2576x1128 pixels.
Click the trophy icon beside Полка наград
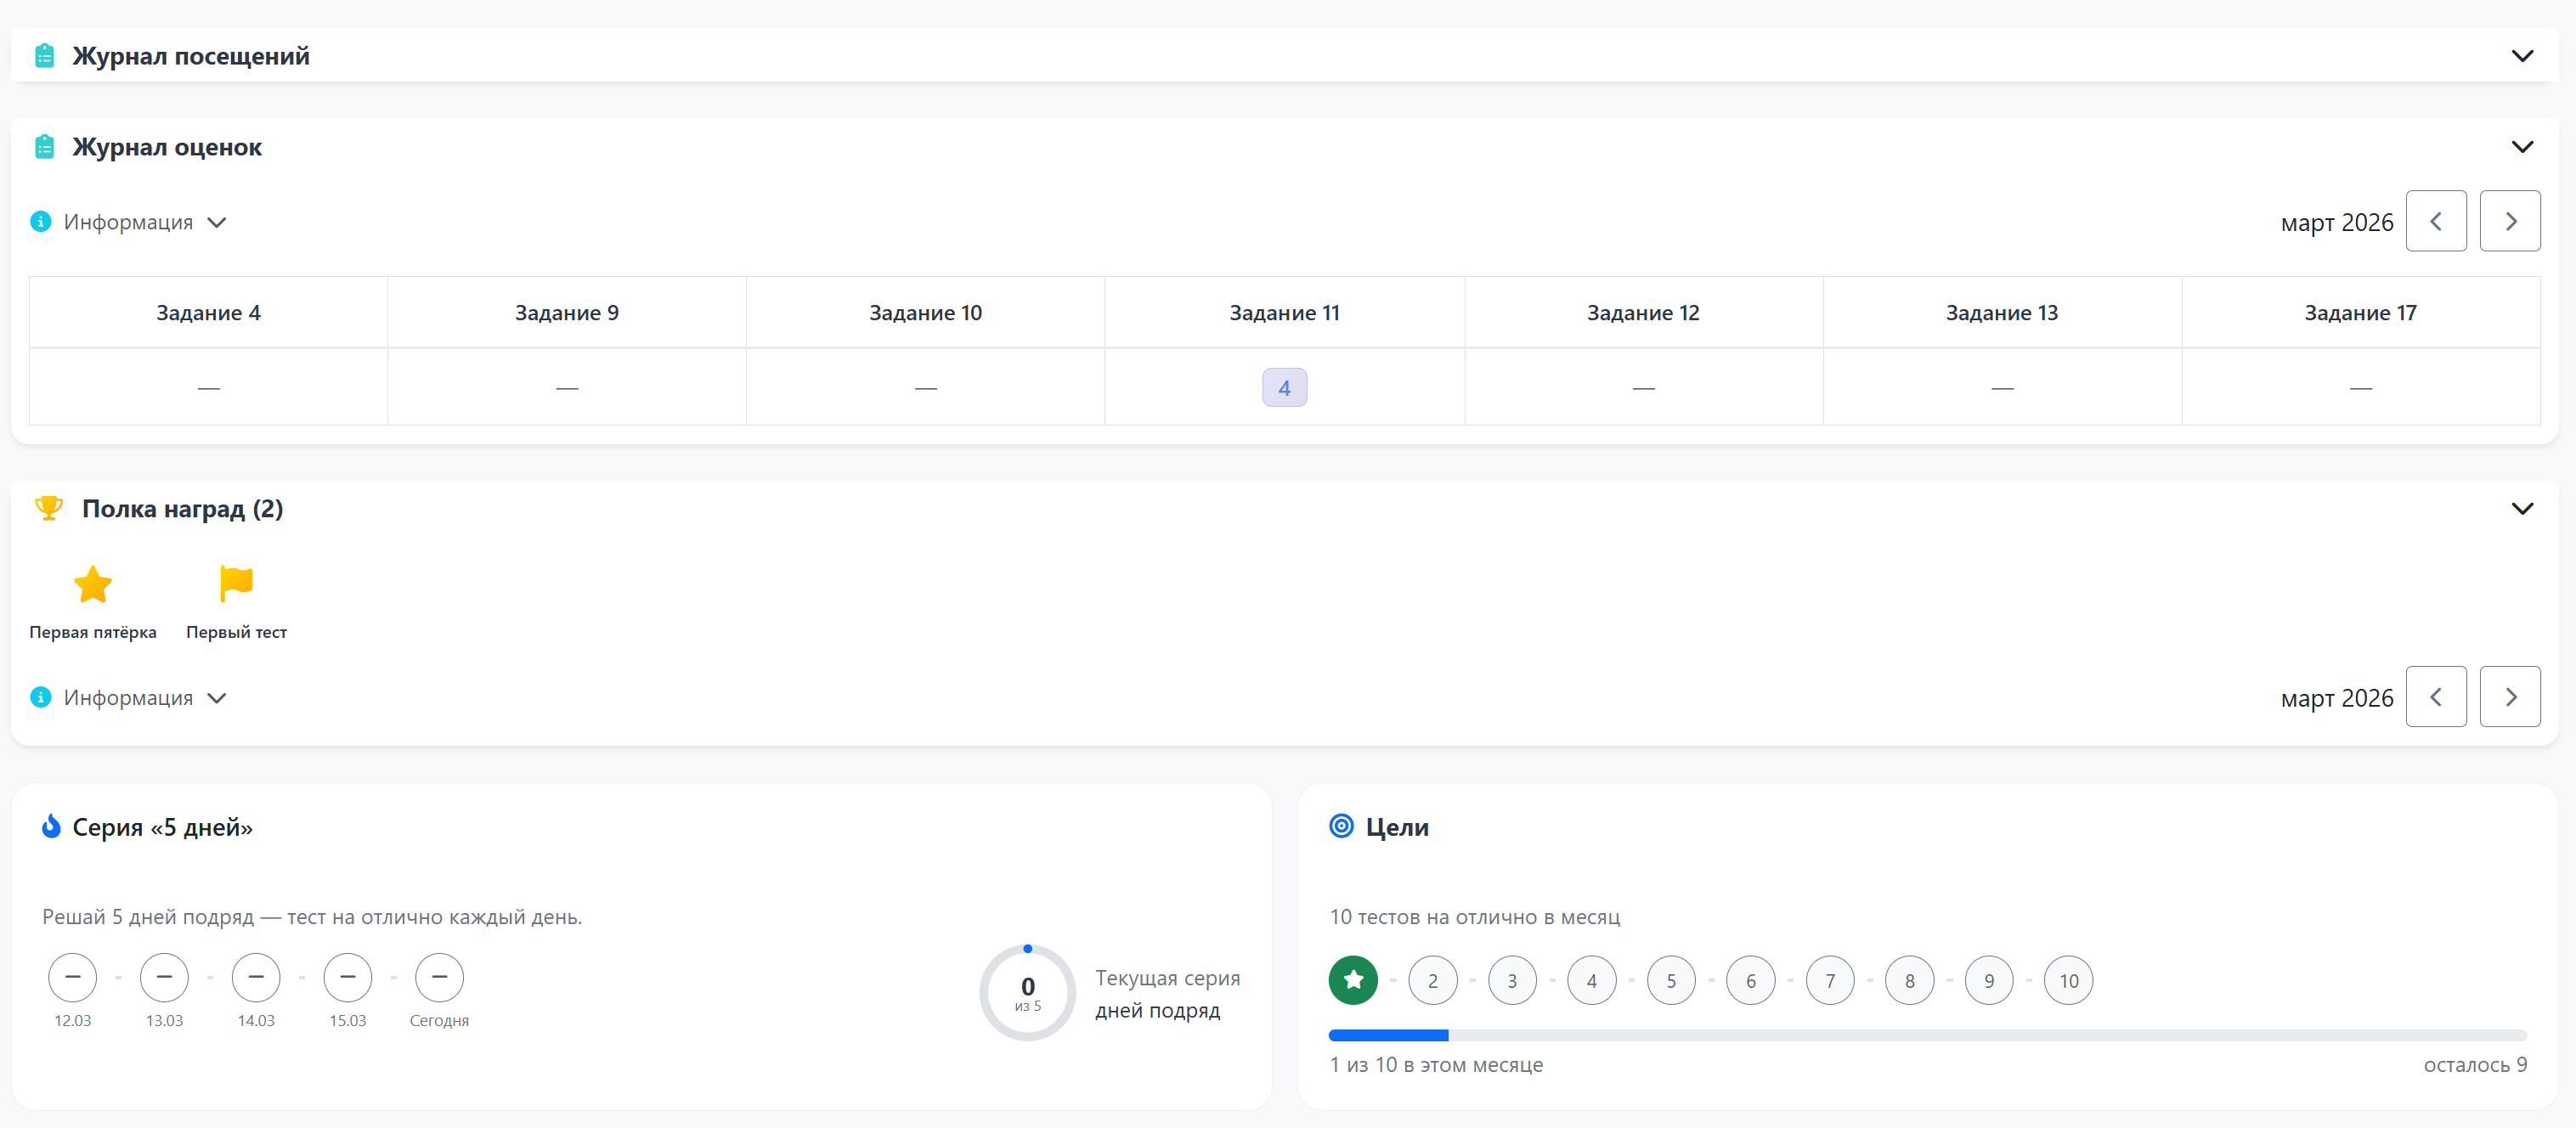tap(49, 508)
